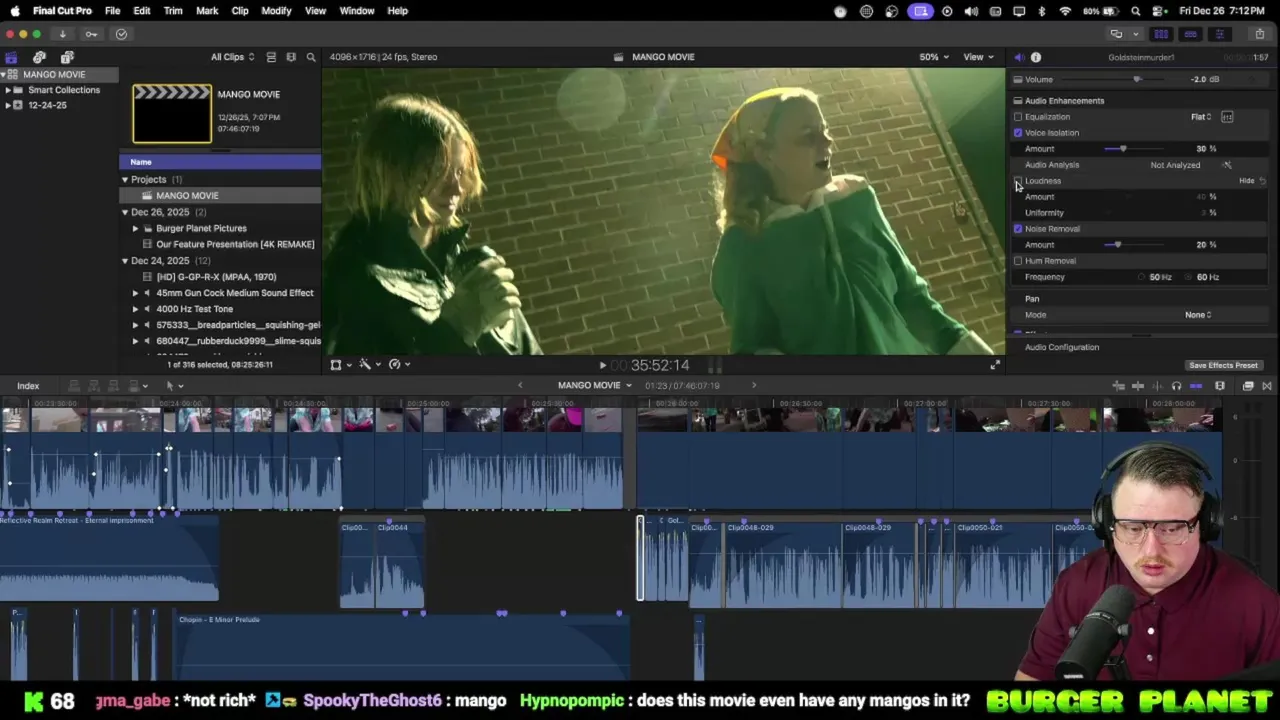1280x720 pixels.
Task: Open the Trim menu
Action: coord(173,11)
